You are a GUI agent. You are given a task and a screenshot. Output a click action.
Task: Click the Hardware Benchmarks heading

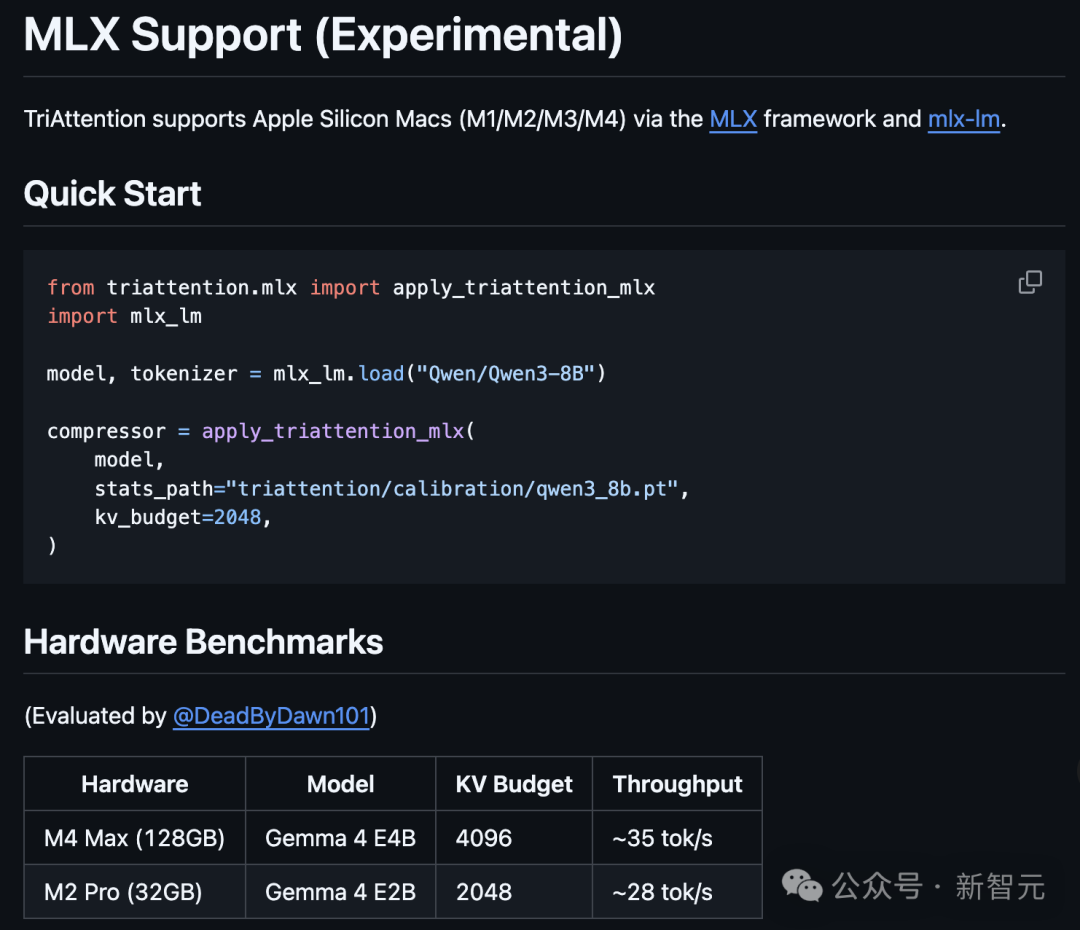pos(203,642)
